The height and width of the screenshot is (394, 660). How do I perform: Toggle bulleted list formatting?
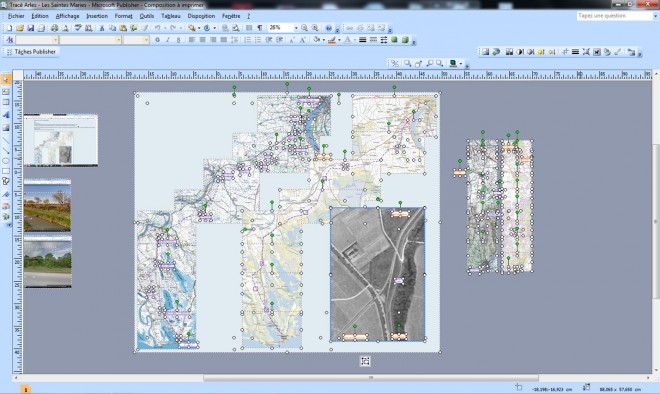(258, 40)
